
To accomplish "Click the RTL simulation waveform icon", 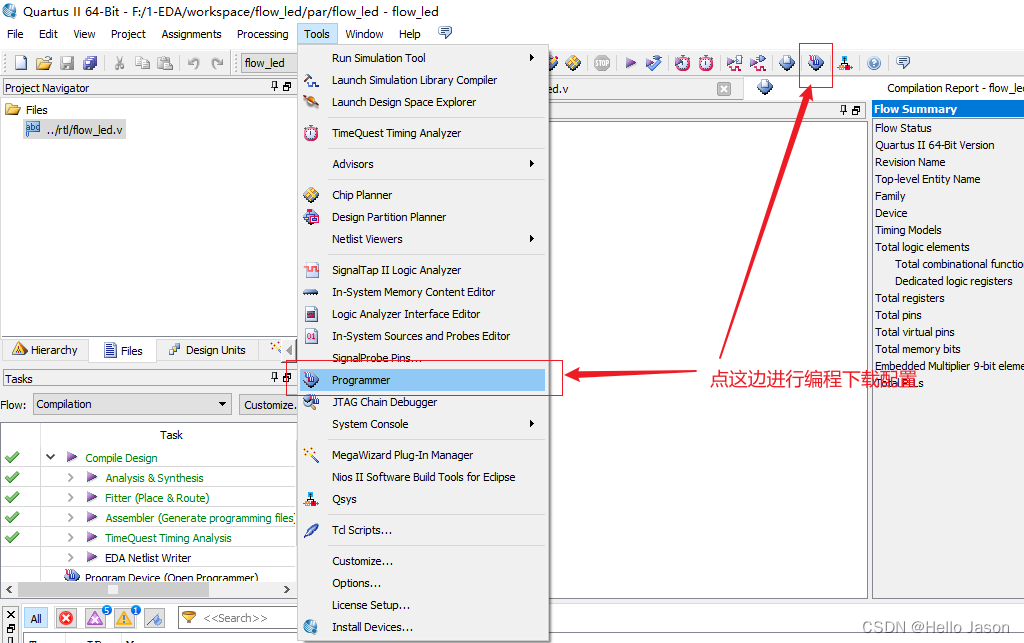I will pyautogui.click(x=735, y=63).
